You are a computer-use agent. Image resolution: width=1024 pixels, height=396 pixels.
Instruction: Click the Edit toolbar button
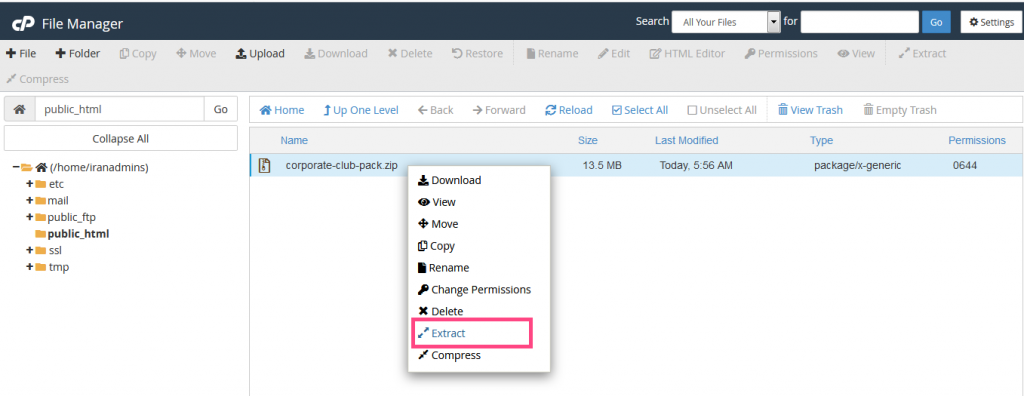point(614,54)
